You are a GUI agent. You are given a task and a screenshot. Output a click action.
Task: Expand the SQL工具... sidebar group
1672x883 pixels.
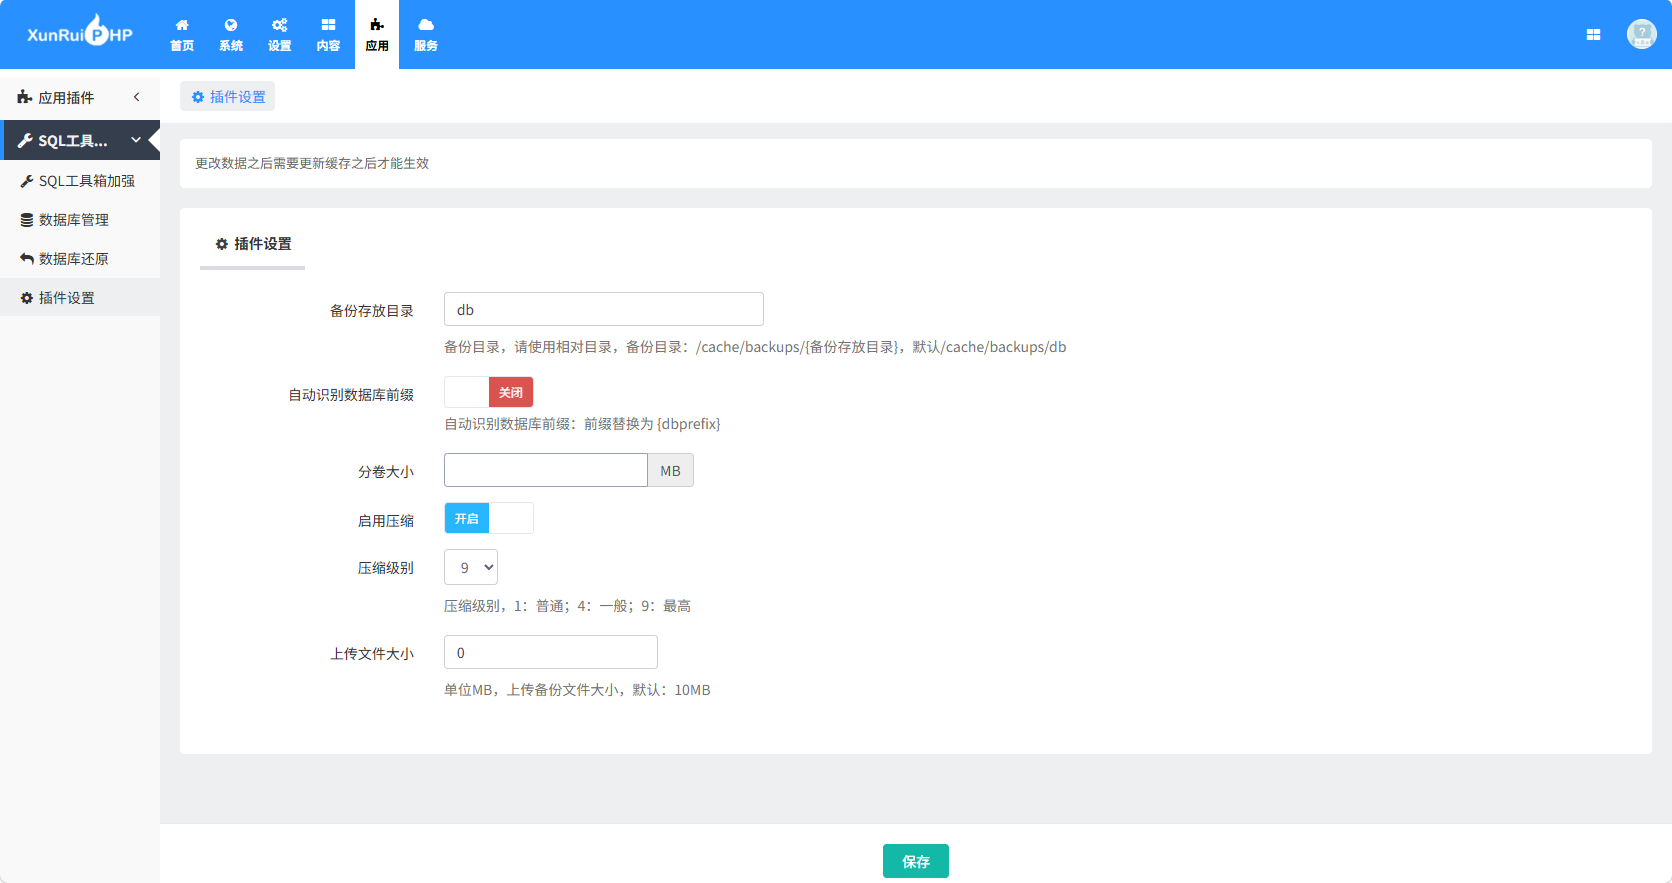tap(82, 140)
